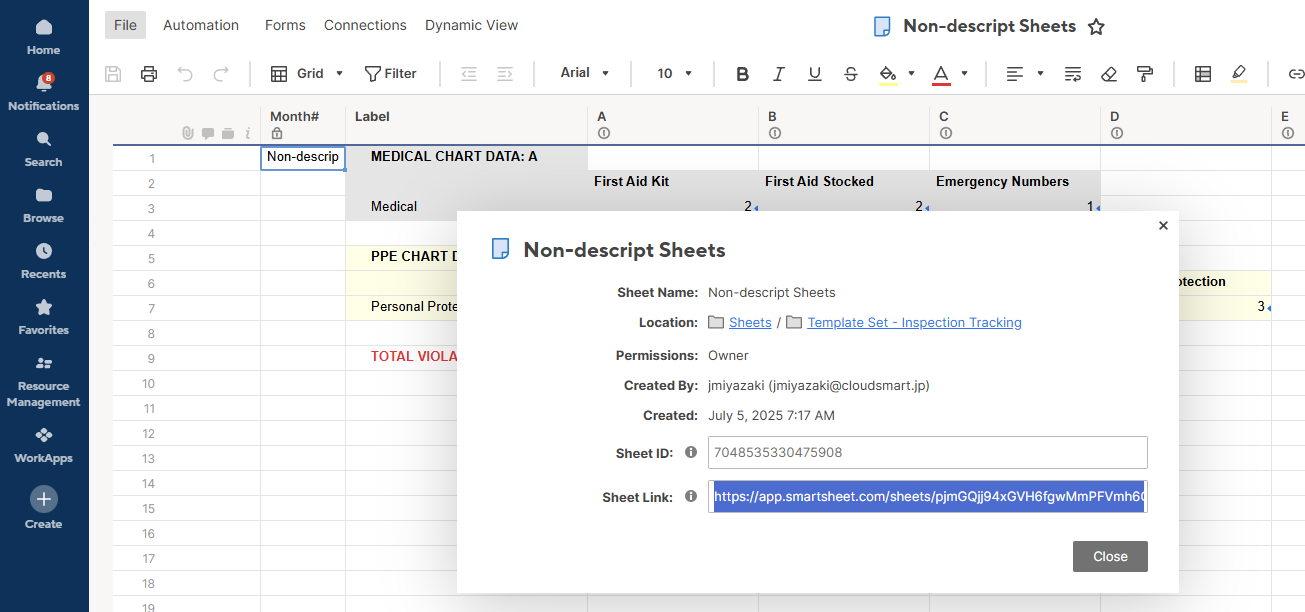Click the Undo arrow icon
Viewport: 1305px width, 612px height.
click(x=185, y=73)
